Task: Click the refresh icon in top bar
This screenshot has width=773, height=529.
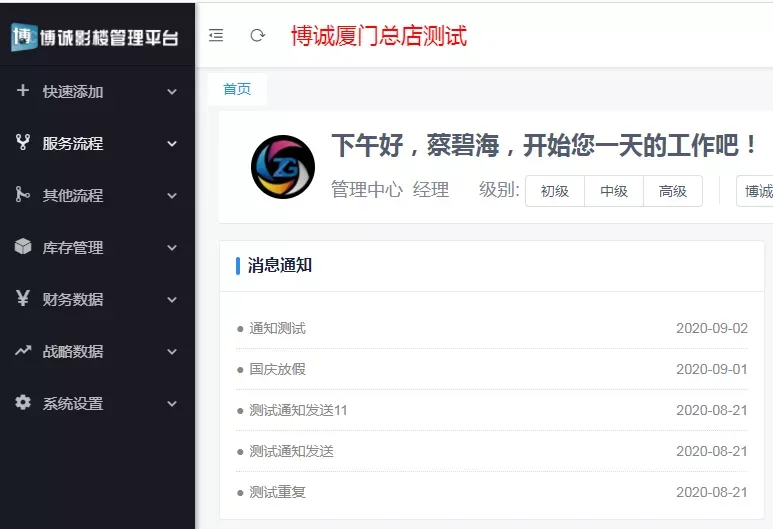Action: (258, 36)
